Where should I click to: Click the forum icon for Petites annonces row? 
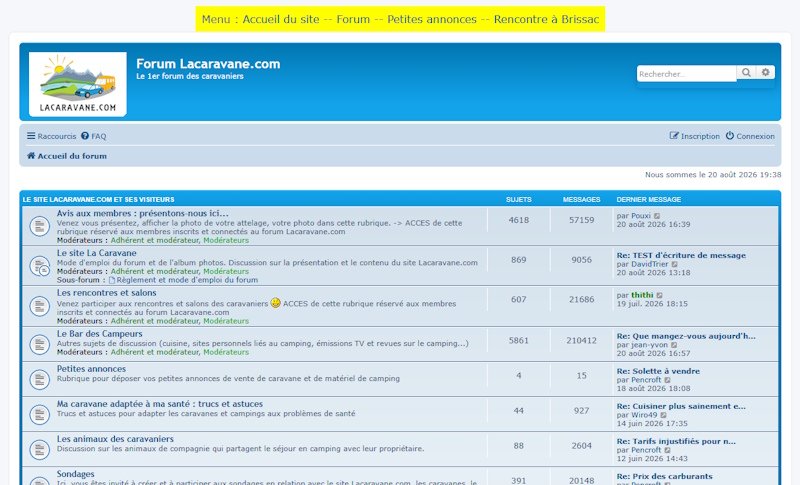(39, 379)
